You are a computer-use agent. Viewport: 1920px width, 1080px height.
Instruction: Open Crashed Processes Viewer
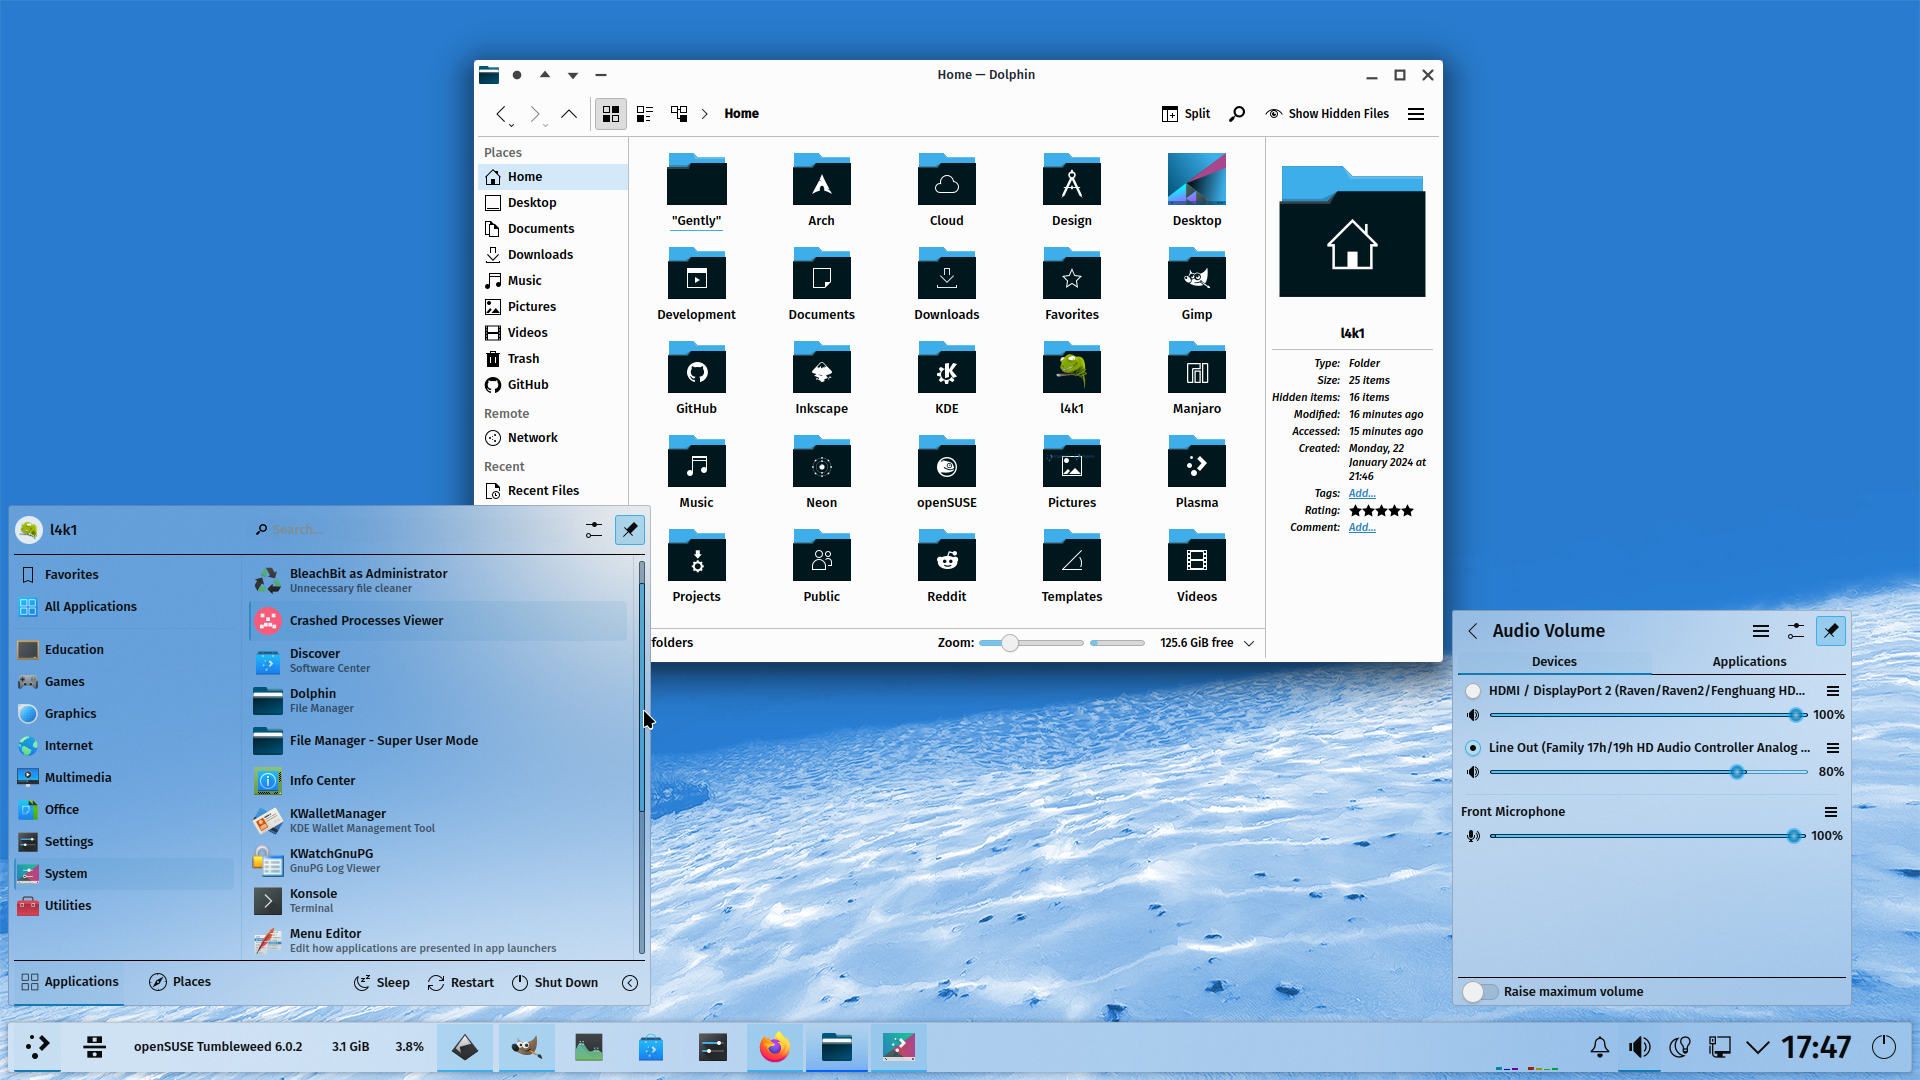coord(438,621)
